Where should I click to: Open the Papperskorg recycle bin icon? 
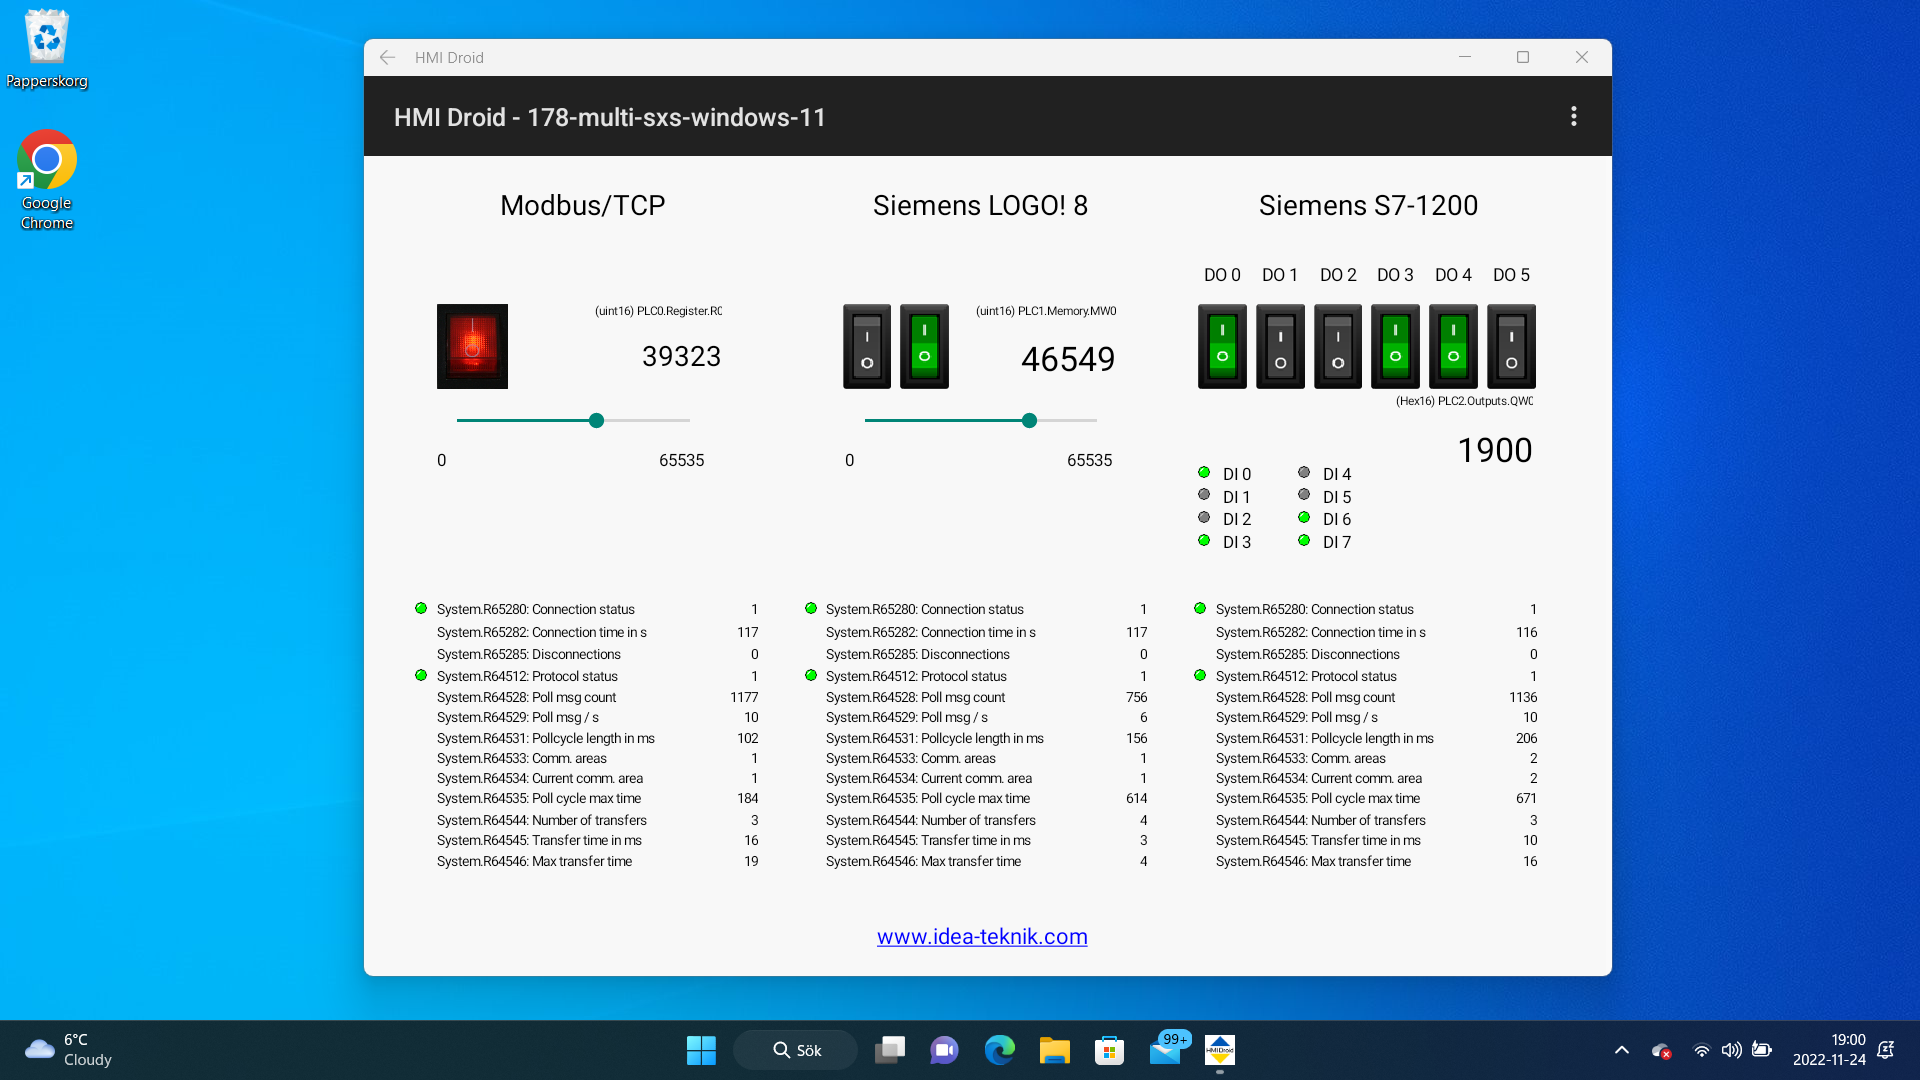(47, 50)
